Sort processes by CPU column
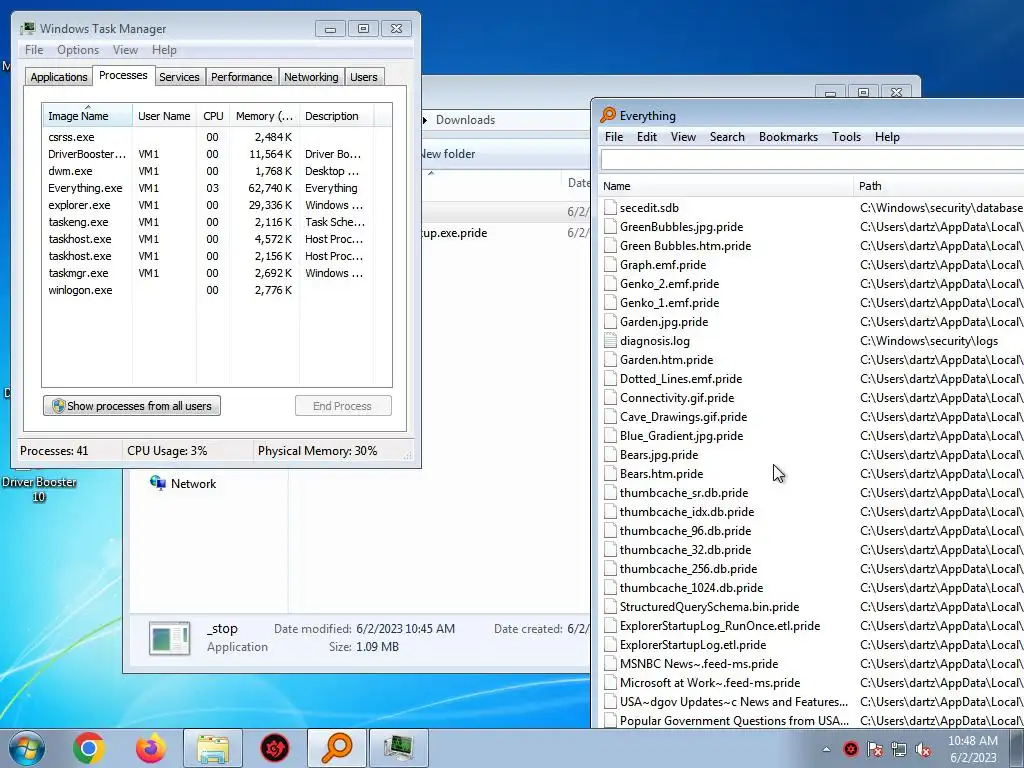The height and width of the screenshot is (768, 1024). point(213,116)
